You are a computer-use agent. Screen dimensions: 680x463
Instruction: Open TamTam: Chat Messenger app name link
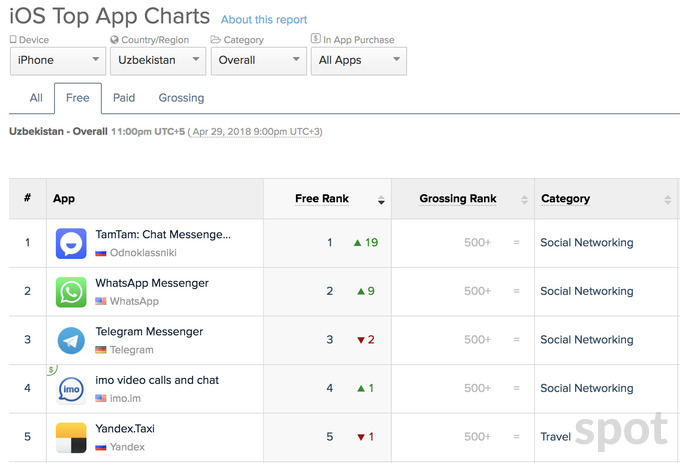(x=163, y=235)
